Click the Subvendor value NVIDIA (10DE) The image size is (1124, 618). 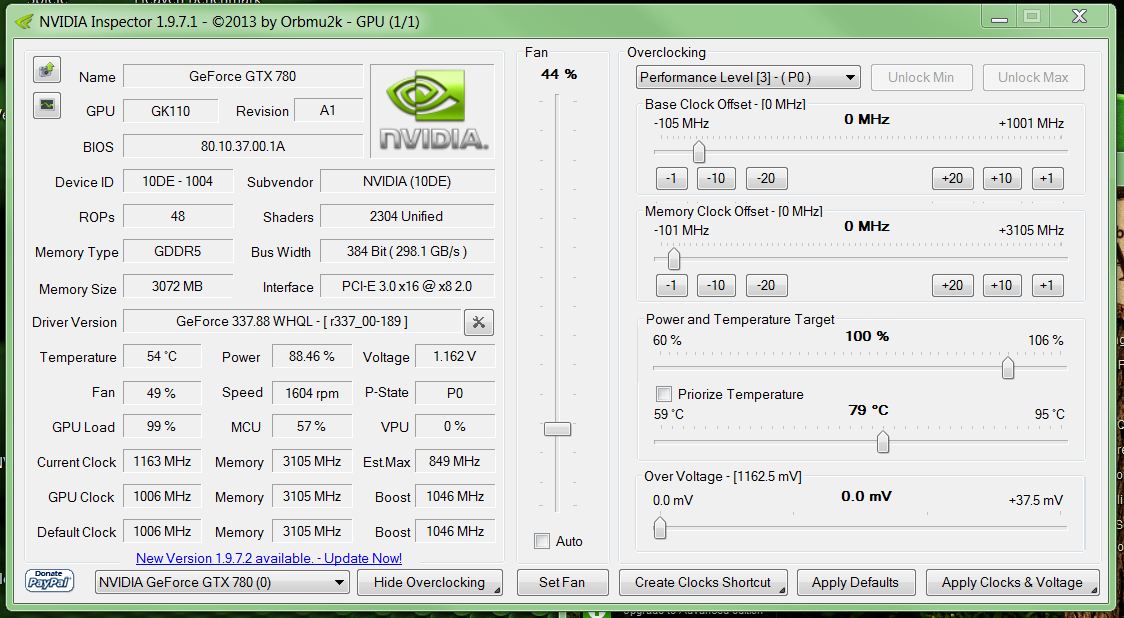click(x=406, y=181)
